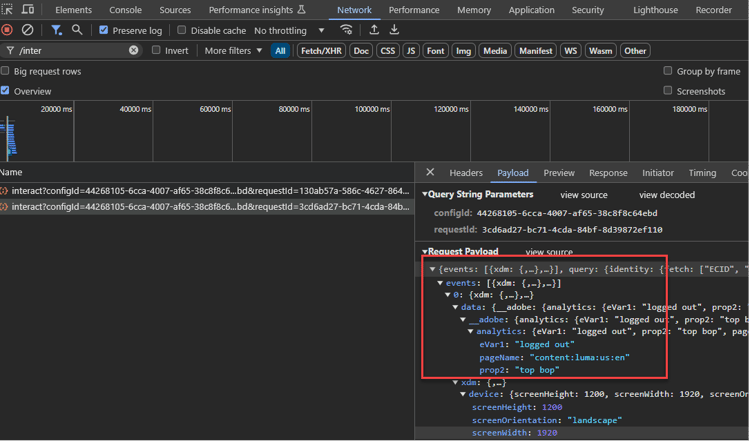Enable the Disable cache checkbox

tap(182, 31)
